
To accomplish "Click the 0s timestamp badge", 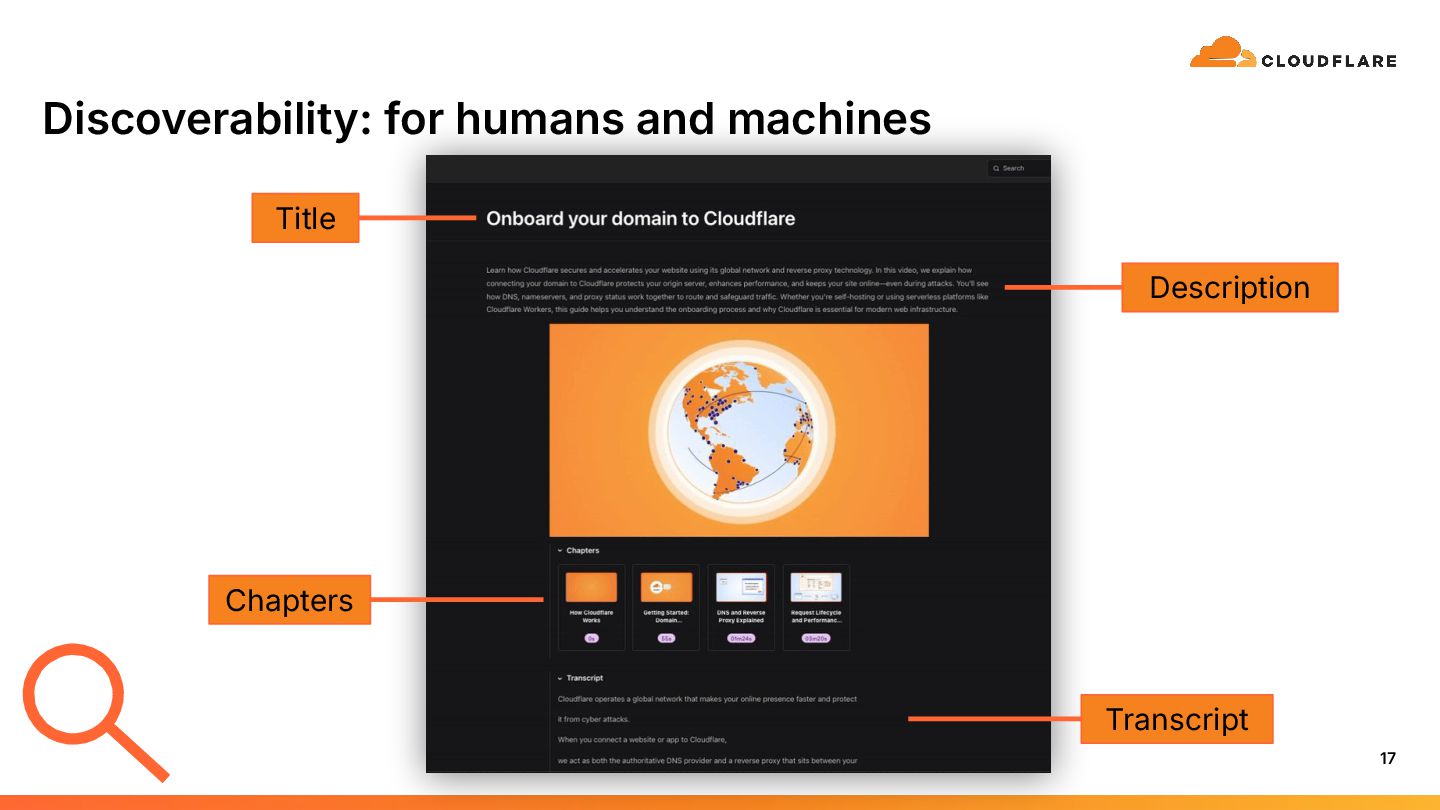I will point(591,638).
